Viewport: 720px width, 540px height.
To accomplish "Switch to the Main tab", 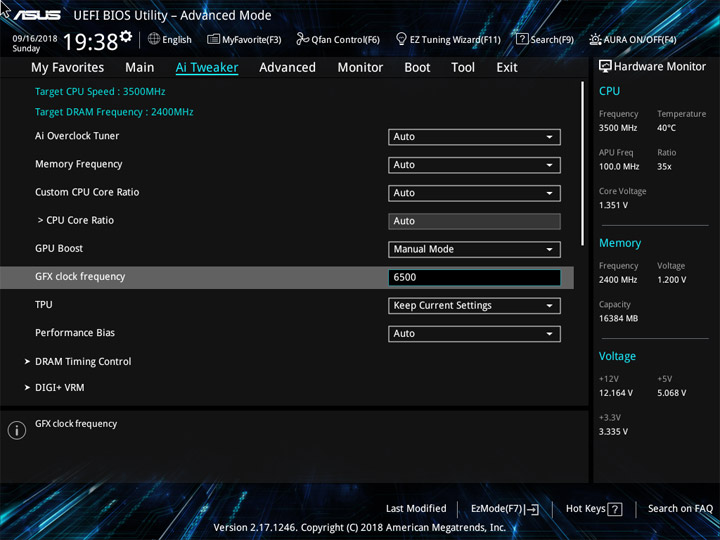I will 140,68.
